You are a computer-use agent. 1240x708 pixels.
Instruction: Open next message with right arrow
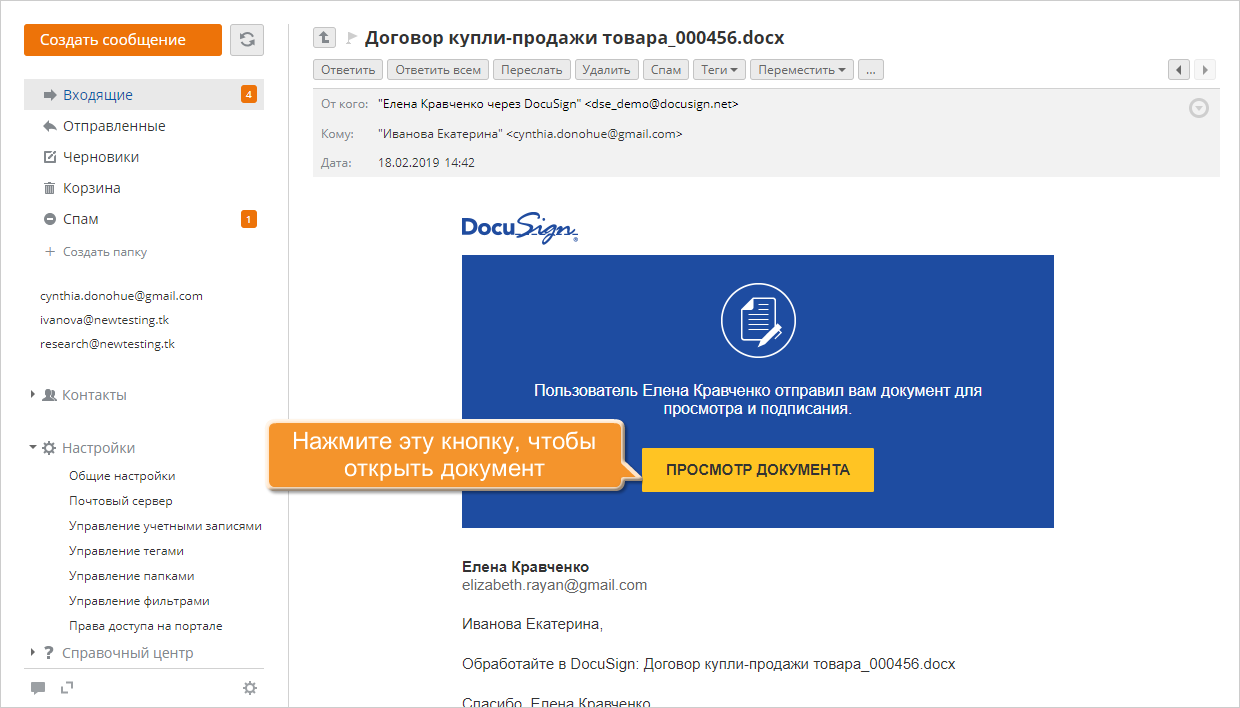(1204, 70)
